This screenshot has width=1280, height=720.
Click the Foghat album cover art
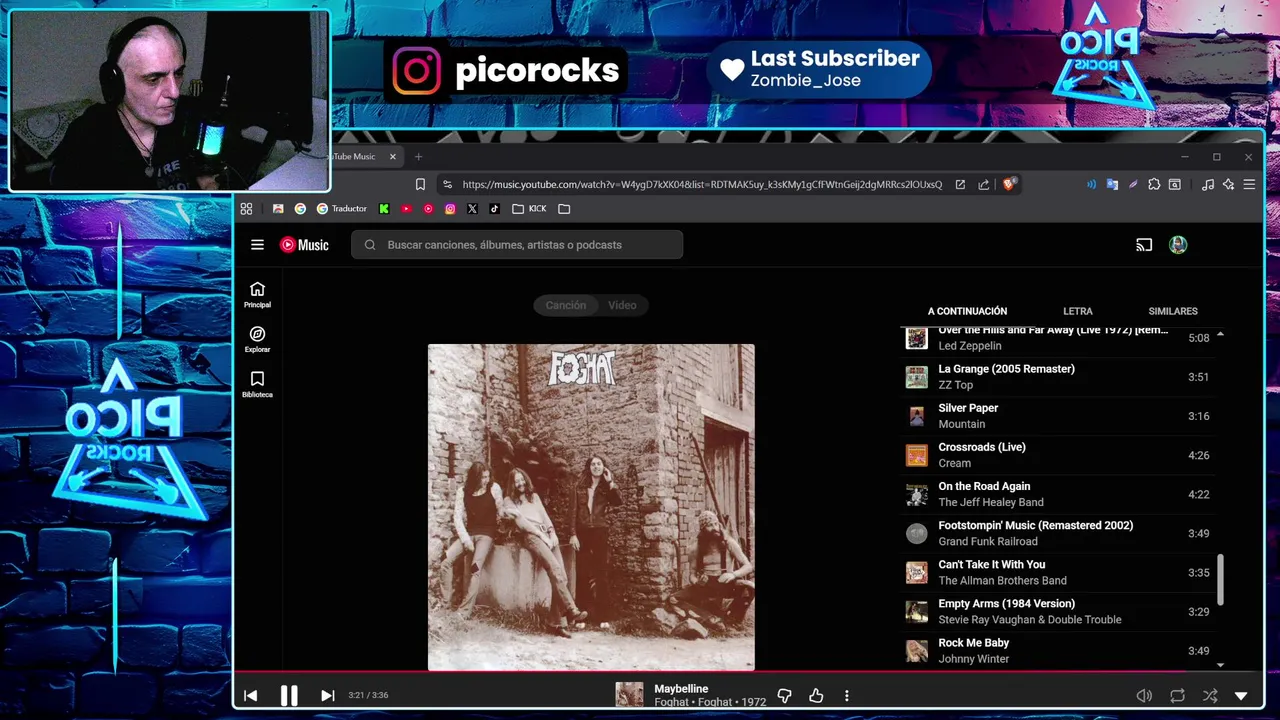(x=591, y=507)
